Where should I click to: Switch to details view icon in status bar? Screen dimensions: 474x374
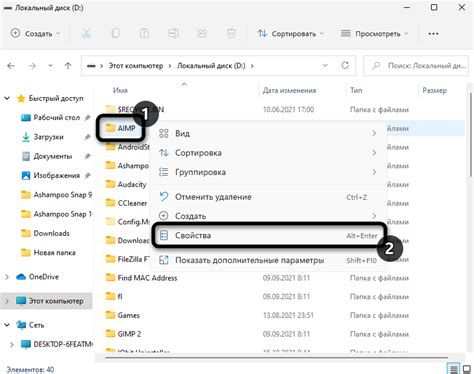pyautogui.click(x=453, y=369)
